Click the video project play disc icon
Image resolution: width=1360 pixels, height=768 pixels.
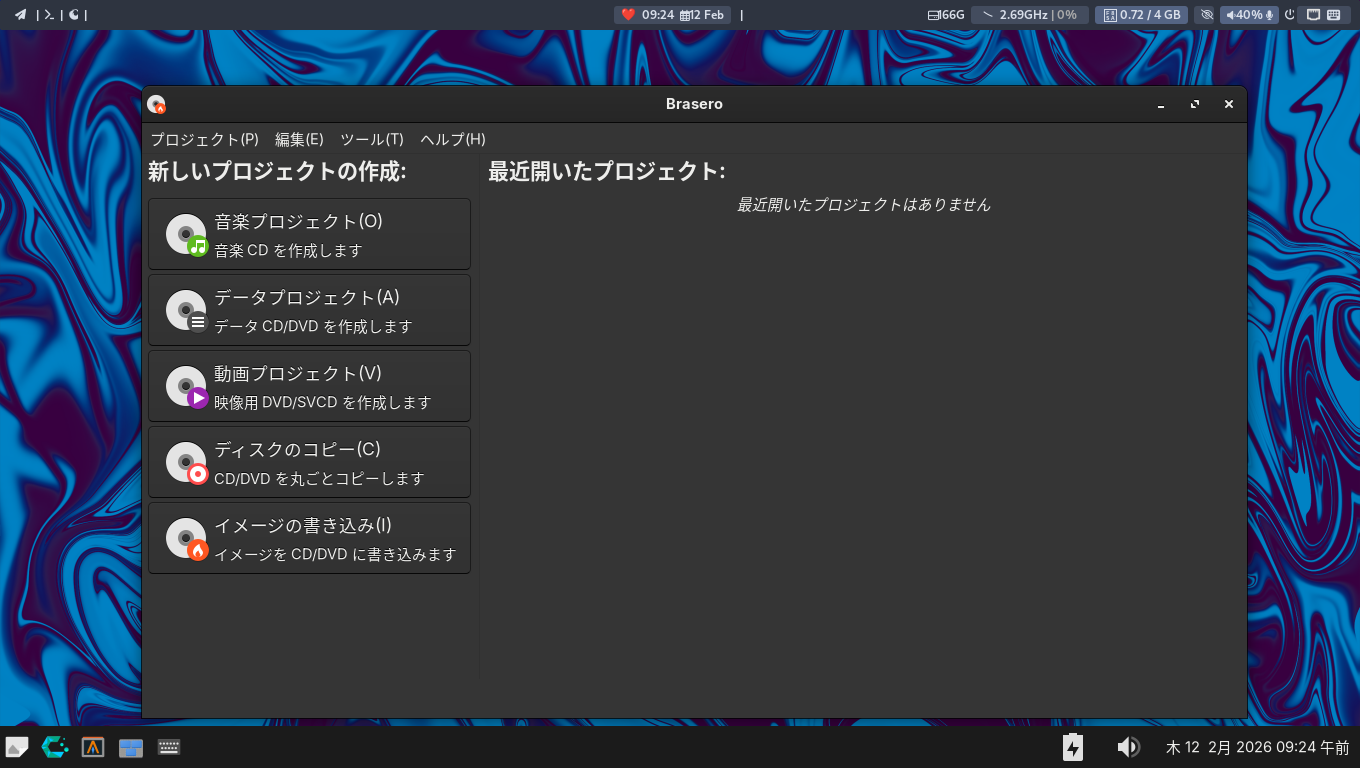pos(187,386)
